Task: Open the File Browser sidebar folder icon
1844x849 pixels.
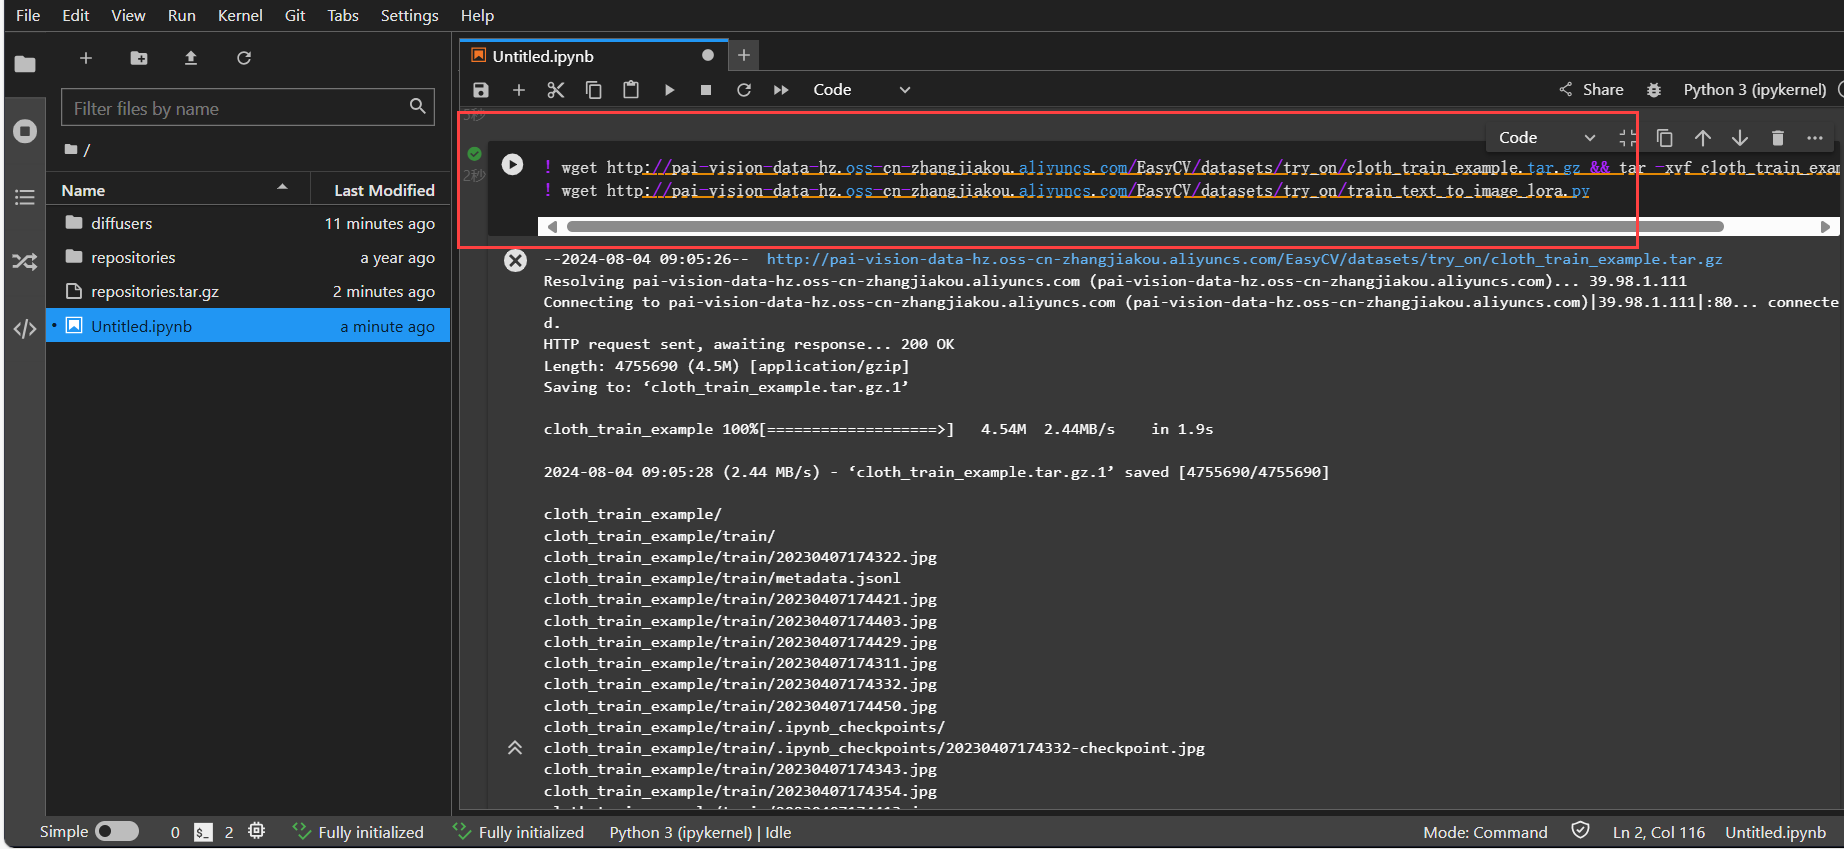Action: pos(25,64)
